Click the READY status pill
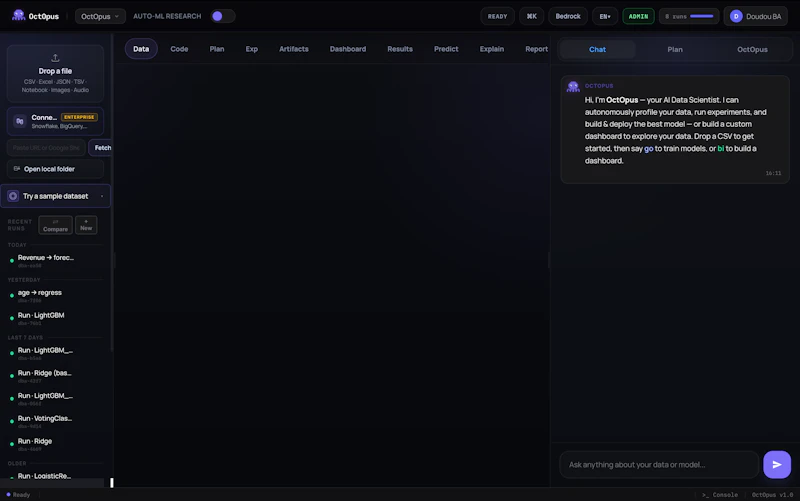The width and height of the screenshot is (800, 501). (x=497, y=16)
